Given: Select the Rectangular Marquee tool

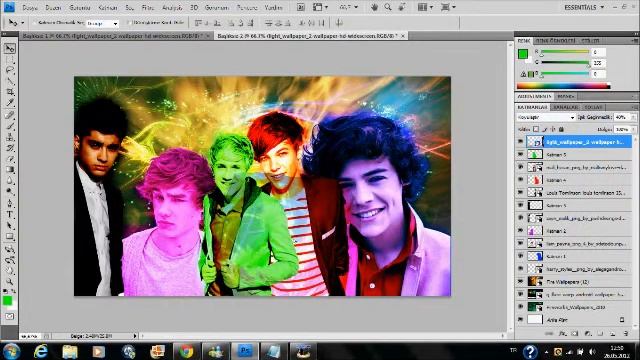Looking at the screenshot, I should point(10,60).
